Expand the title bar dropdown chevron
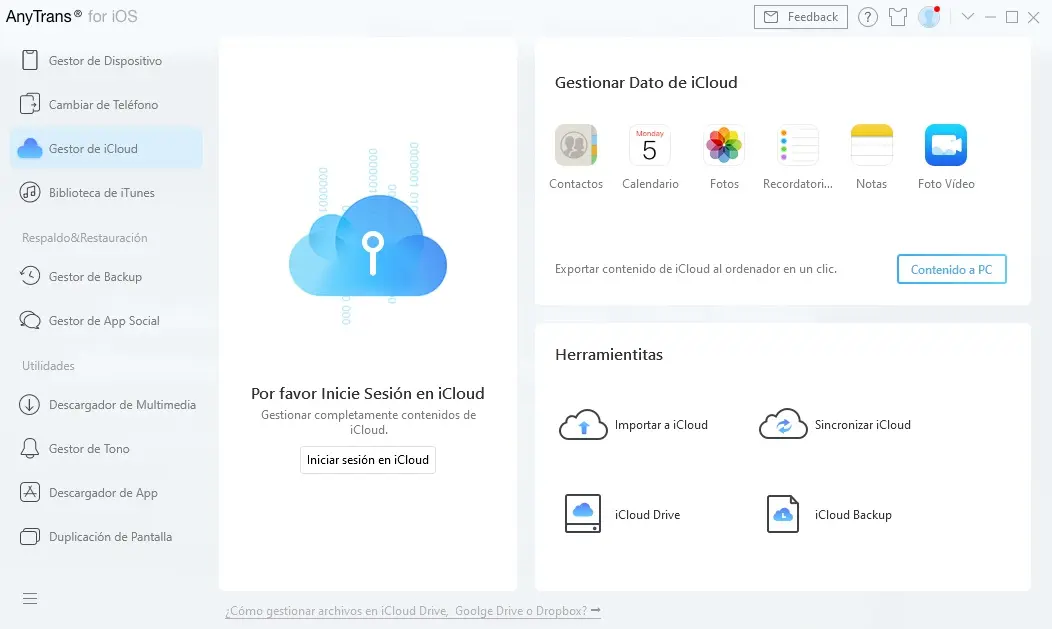 click(x=967, y=16)
